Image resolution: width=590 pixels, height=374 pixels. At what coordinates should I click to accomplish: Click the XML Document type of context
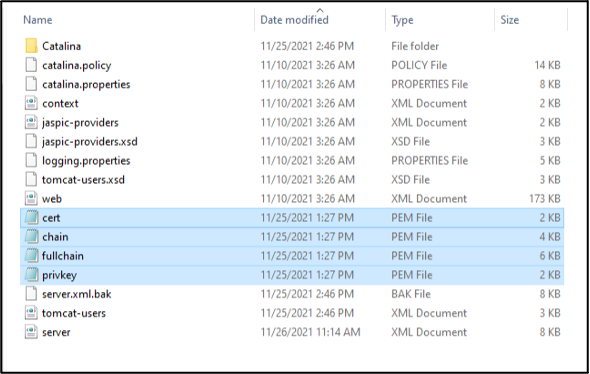[429, 103]
